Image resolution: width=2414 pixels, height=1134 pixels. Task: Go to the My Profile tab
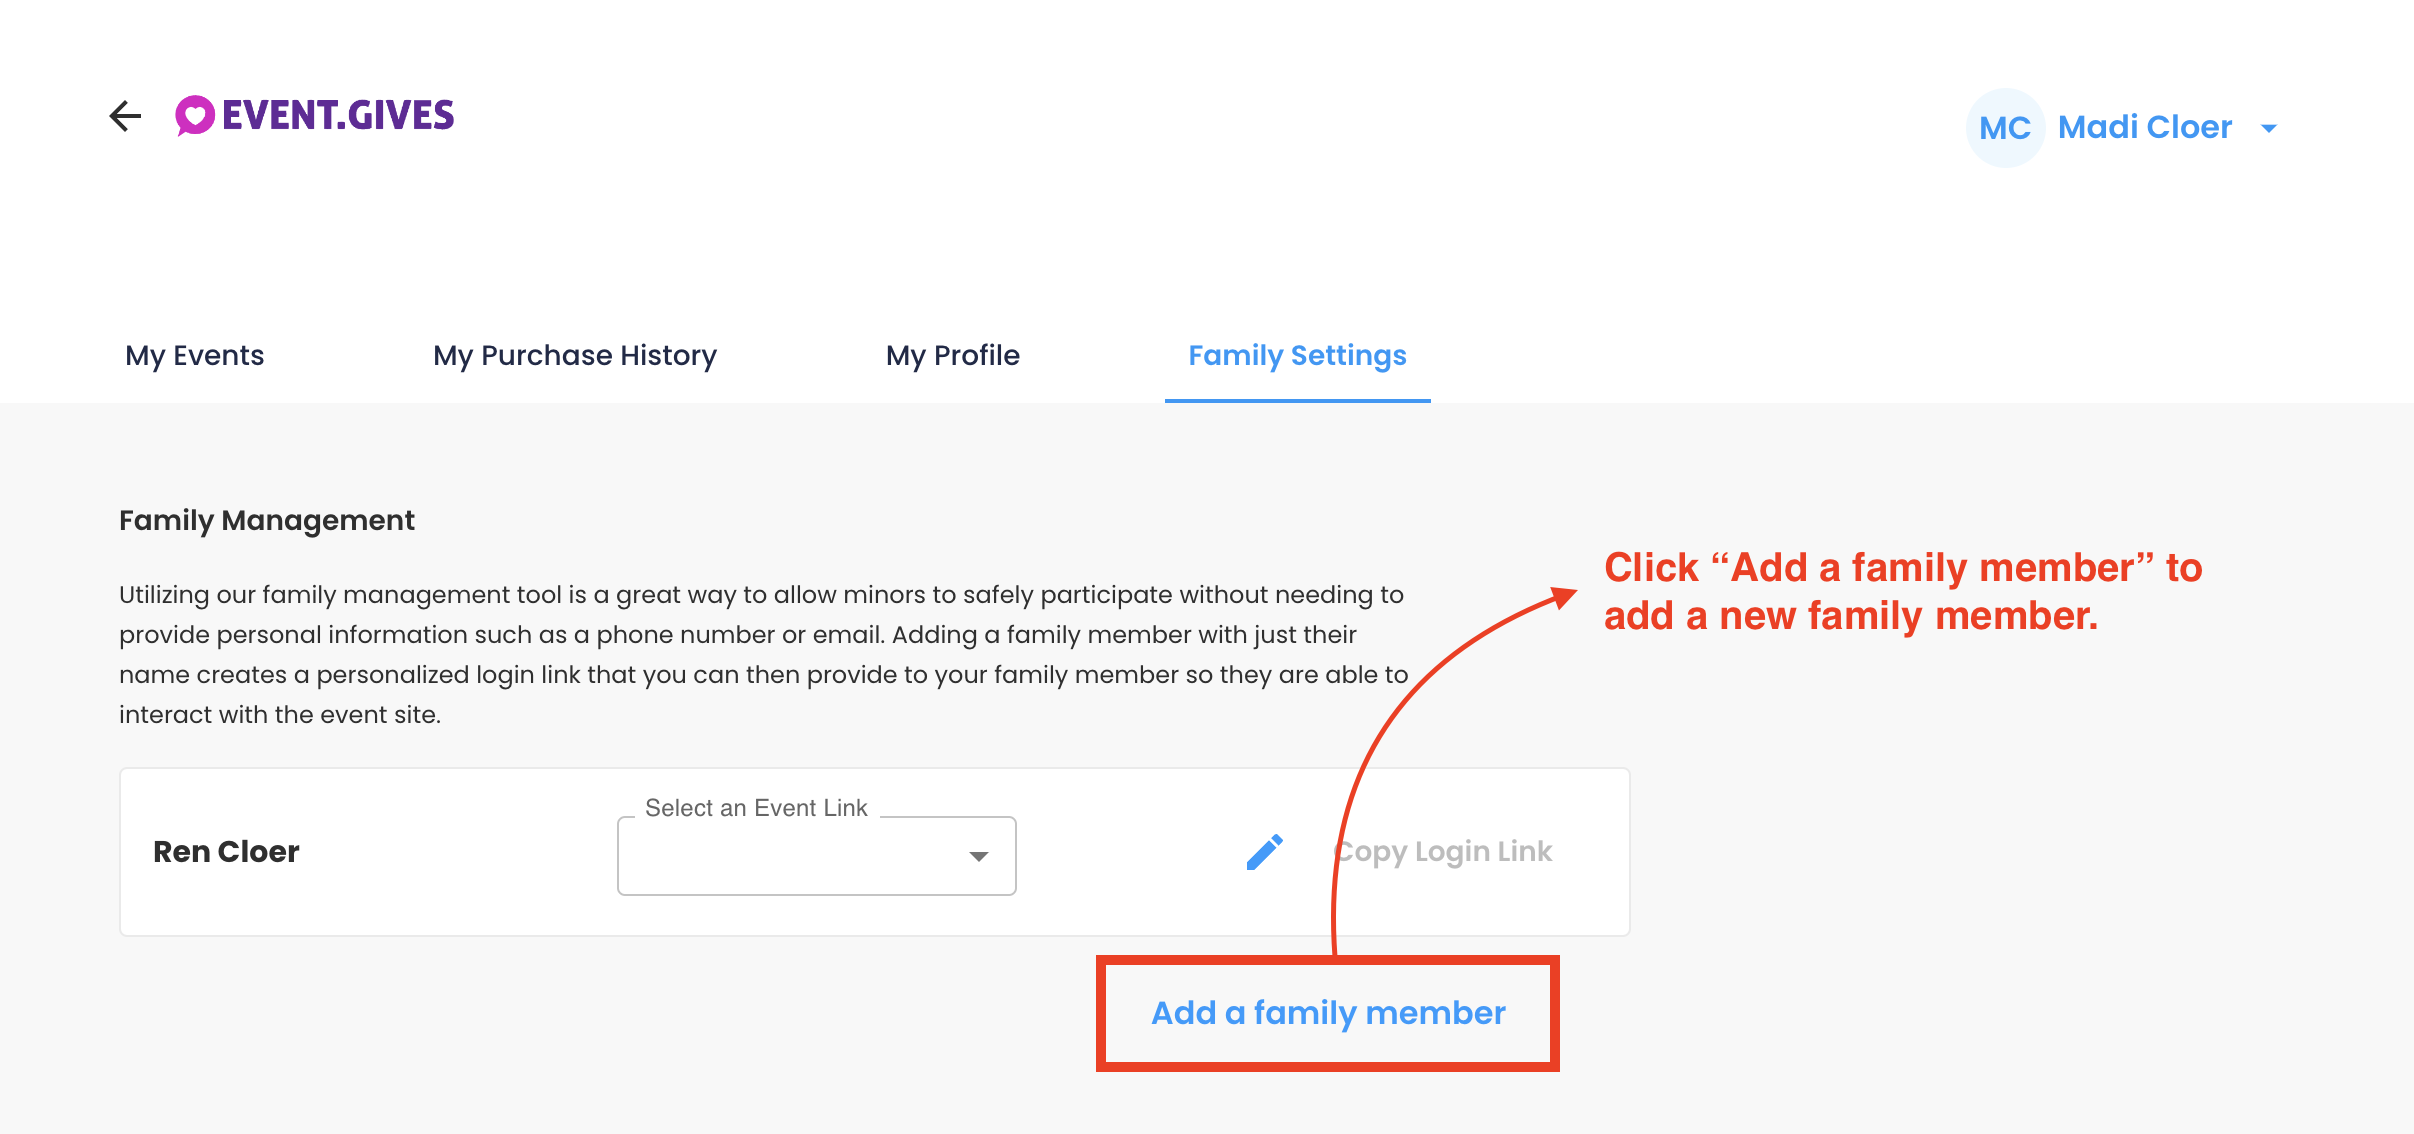coord(952,356)
